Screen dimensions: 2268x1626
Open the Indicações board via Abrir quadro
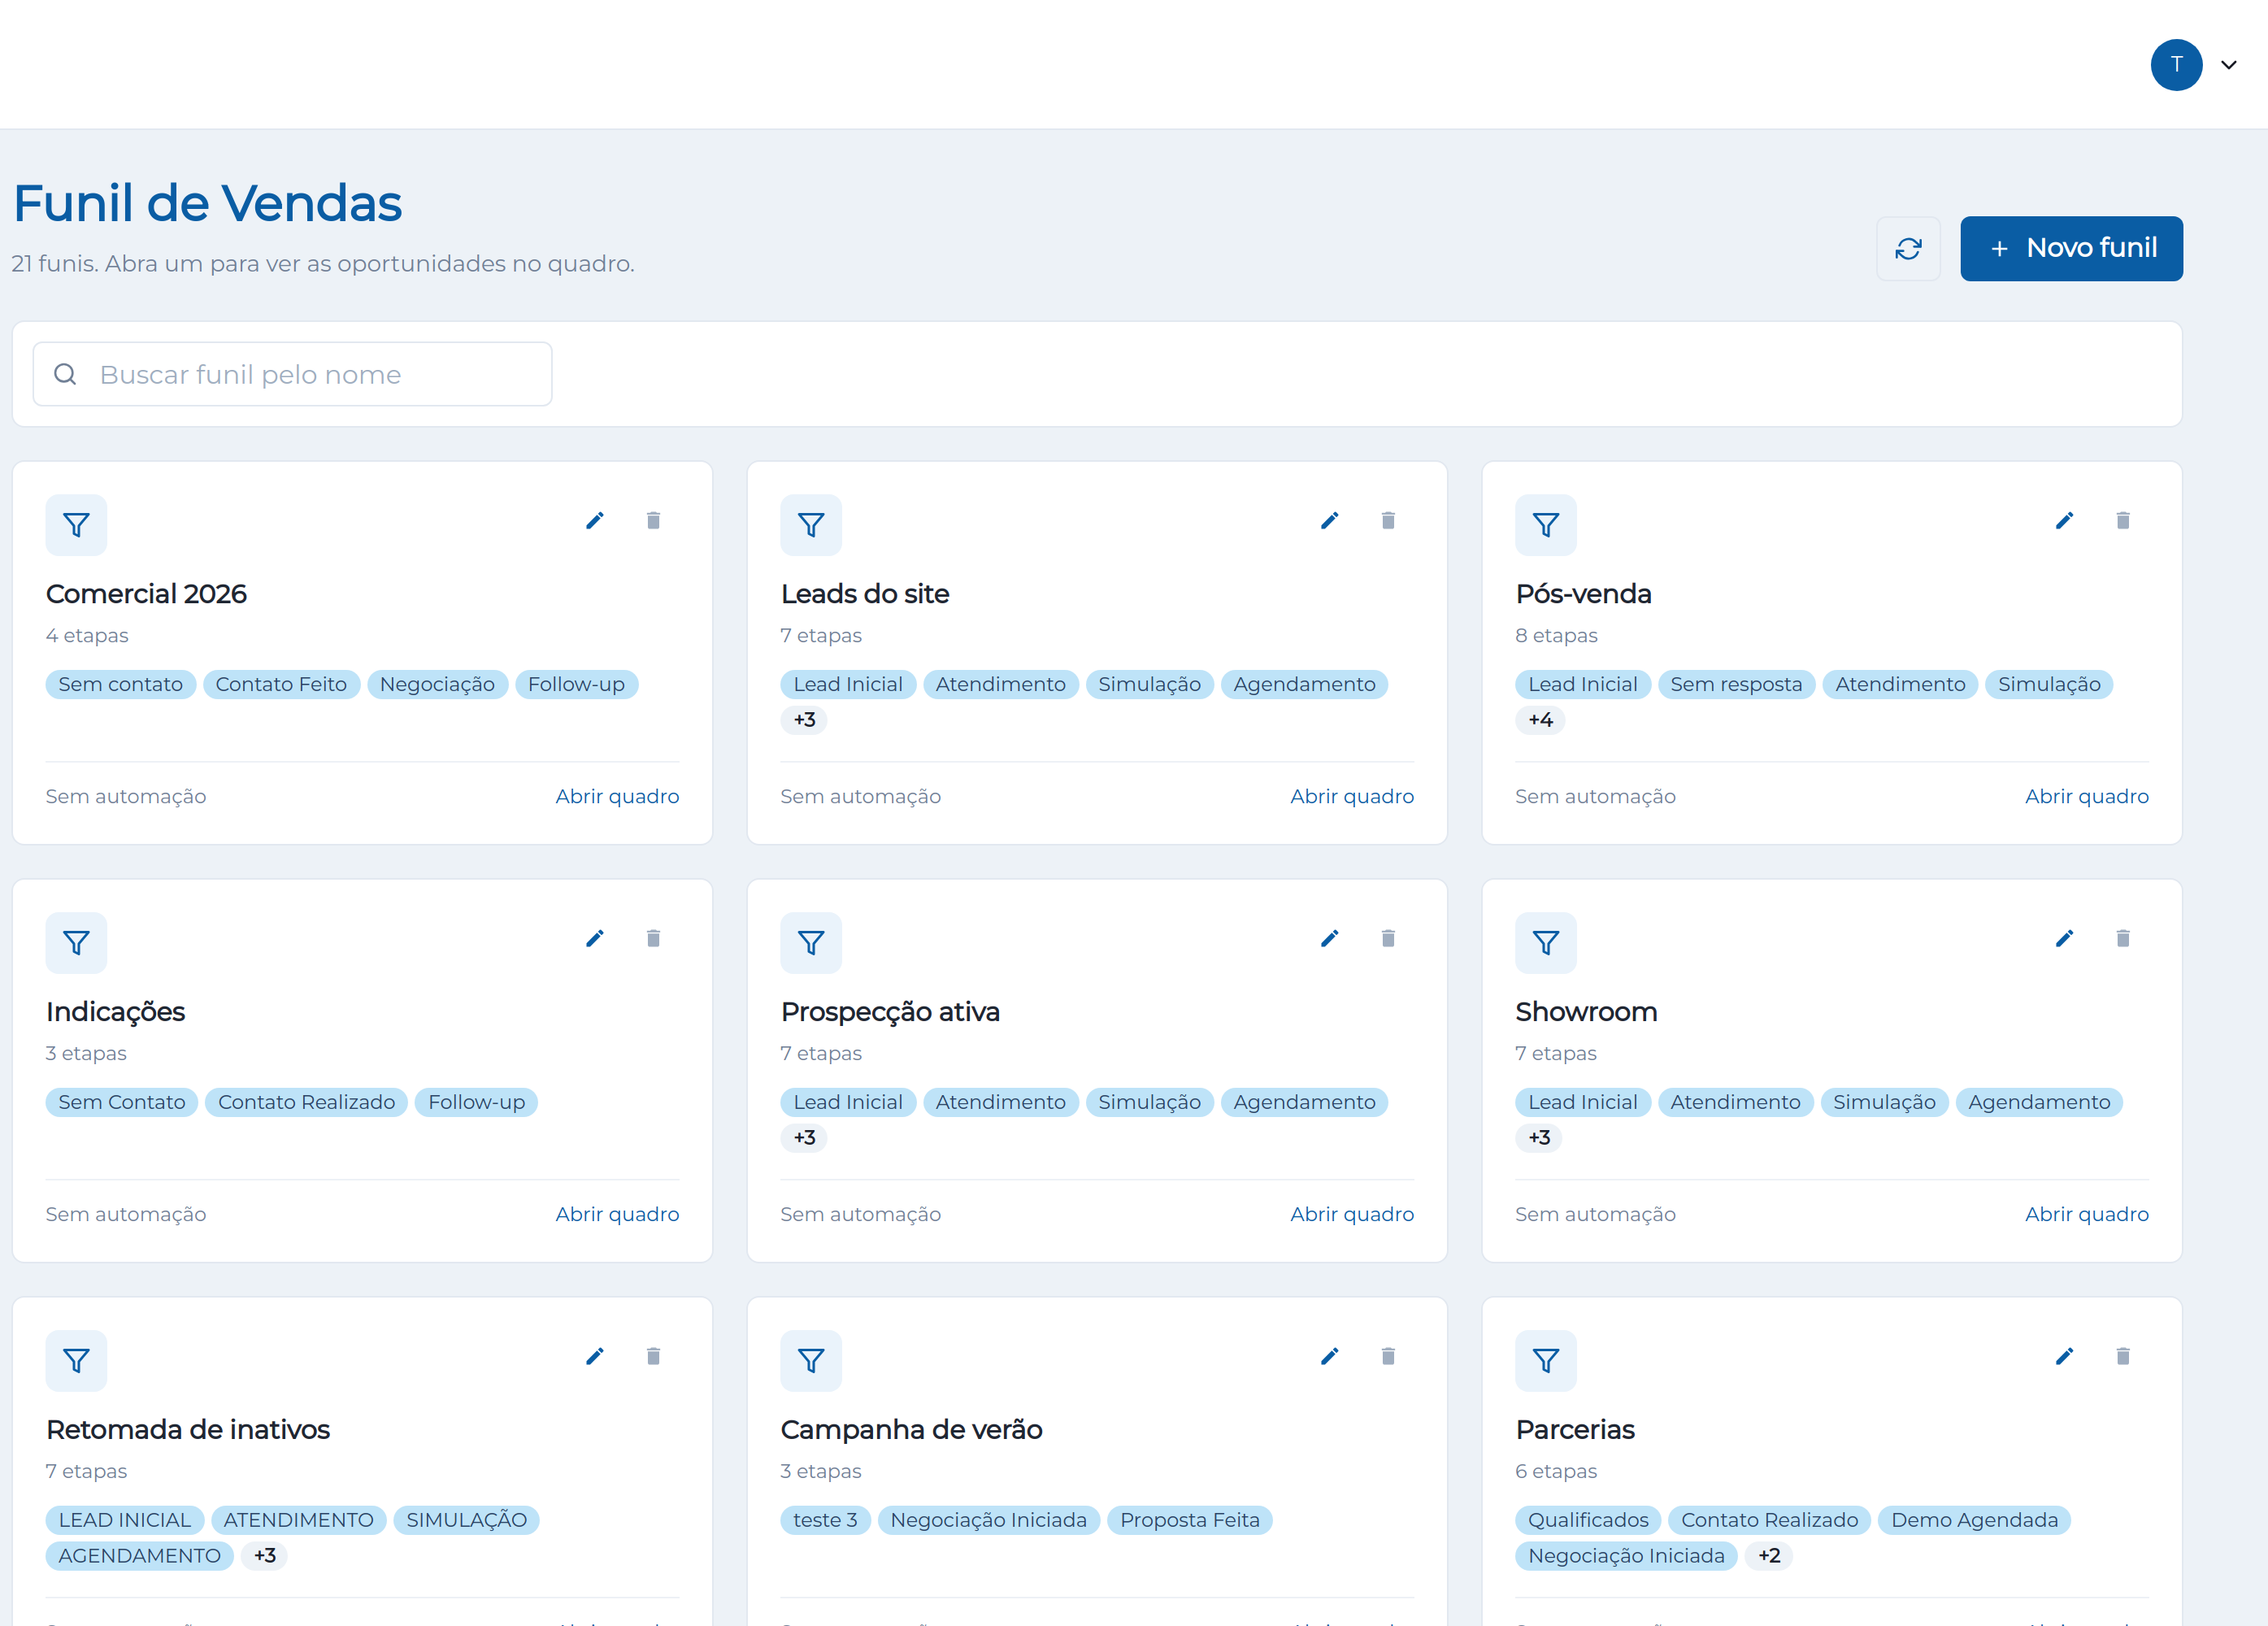pyautogui.click(x=617, y=1215)
